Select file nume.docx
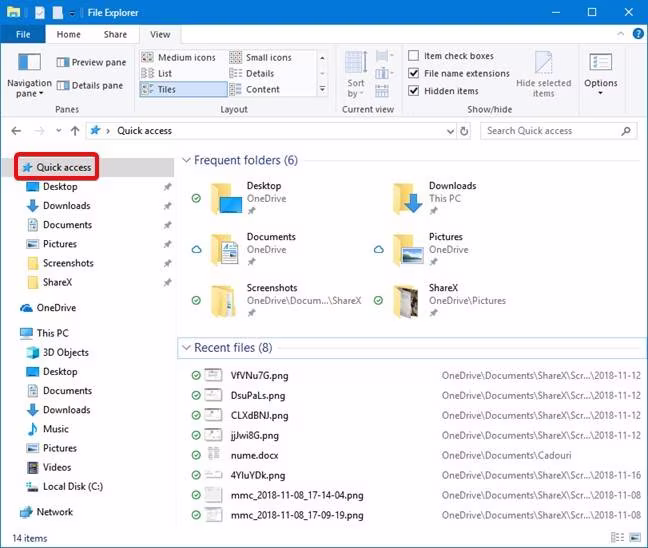Screen dimensions: 648x548 click(x=255, y=455)
